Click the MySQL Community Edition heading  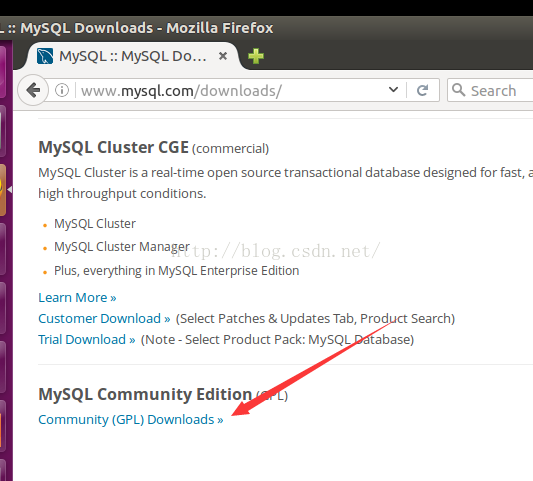click(x=145, y=394)
